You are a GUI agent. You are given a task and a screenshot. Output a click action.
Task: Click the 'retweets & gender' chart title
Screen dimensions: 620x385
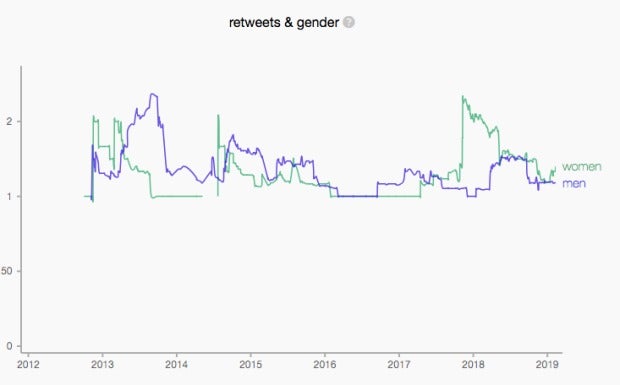284,23
